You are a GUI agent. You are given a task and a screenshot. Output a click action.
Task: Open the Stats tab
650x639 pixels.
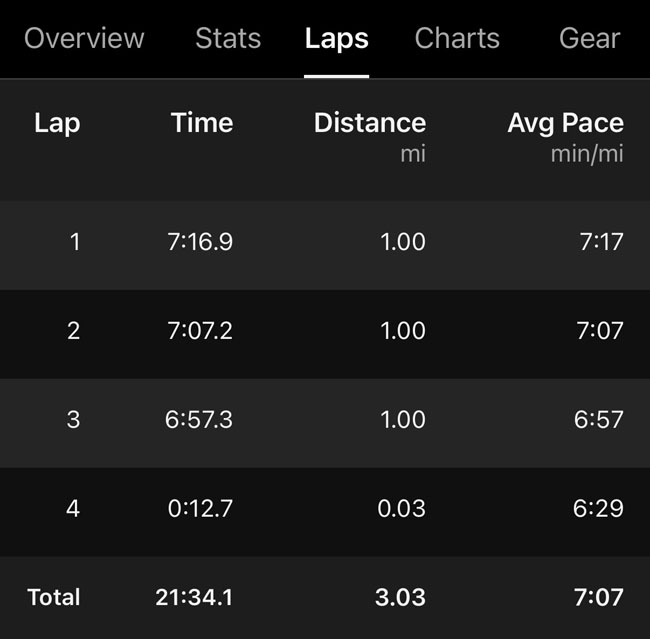[x=228, y=39]
